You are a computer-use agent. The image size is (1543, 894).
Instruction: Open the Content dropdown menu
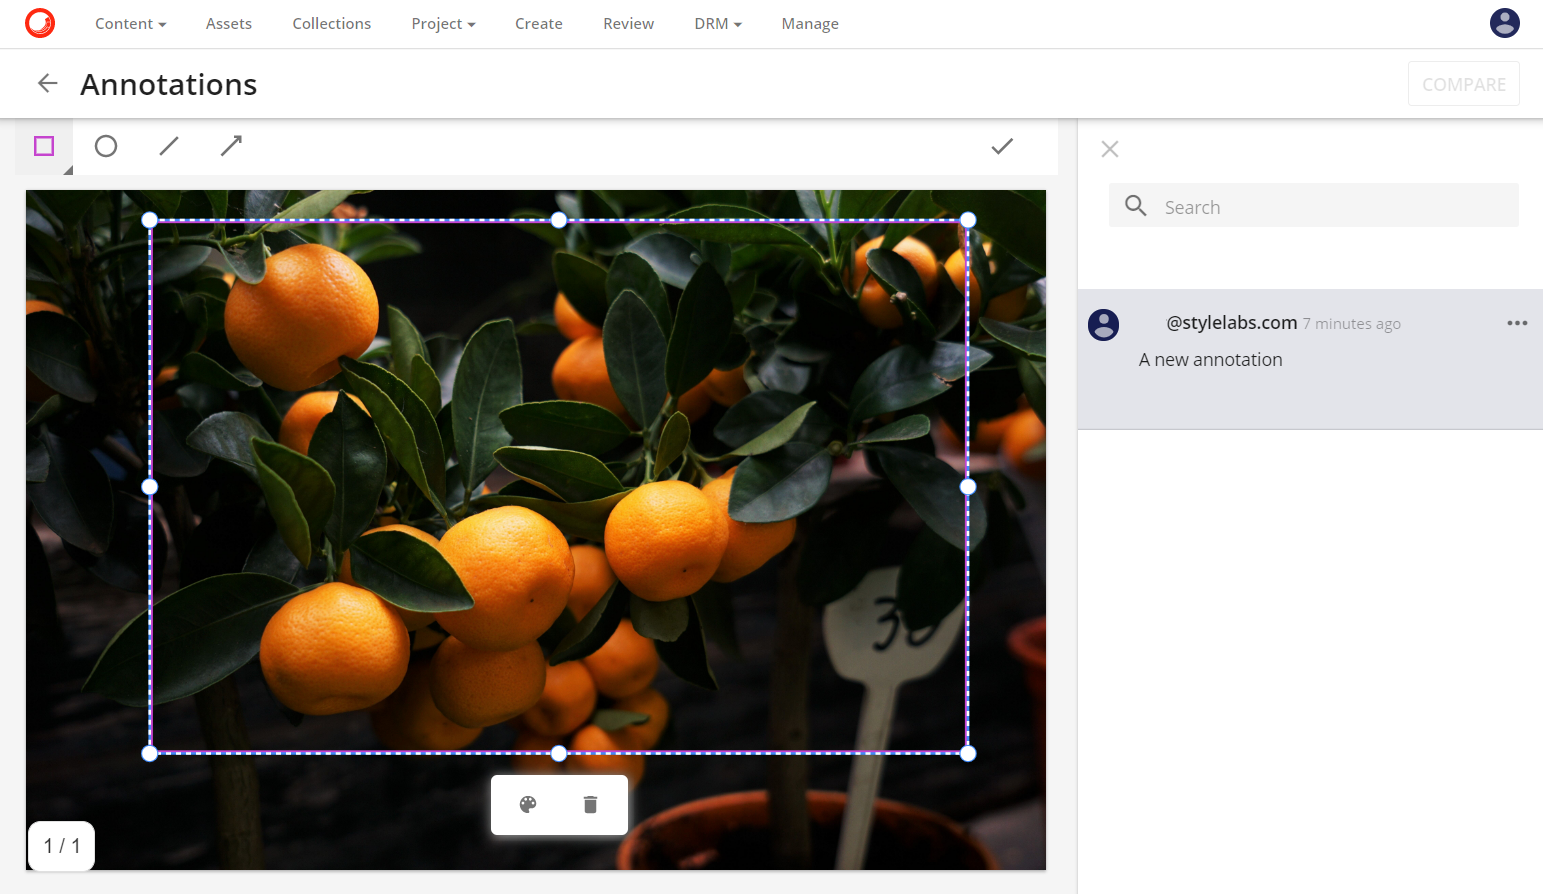tap(130, 23)
